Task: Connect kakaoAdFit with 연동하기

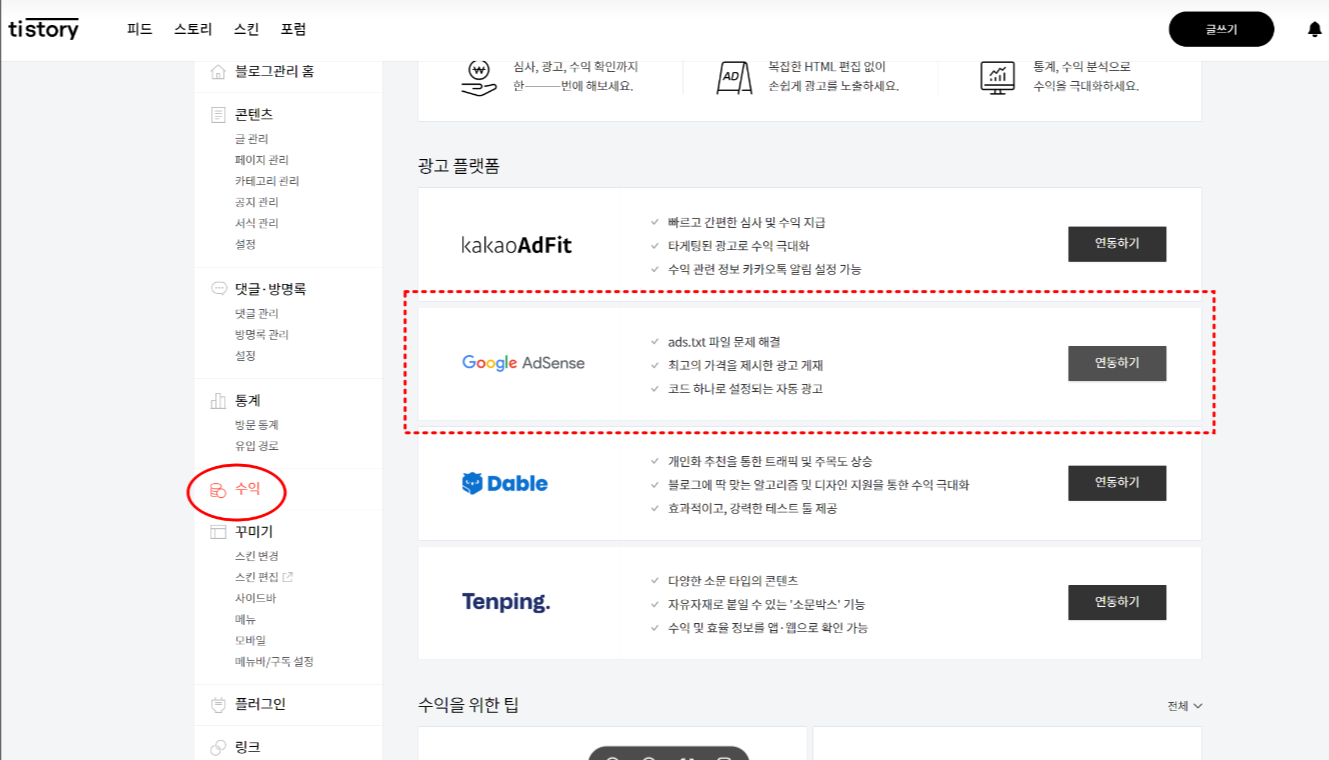Action: point(1117,244)
